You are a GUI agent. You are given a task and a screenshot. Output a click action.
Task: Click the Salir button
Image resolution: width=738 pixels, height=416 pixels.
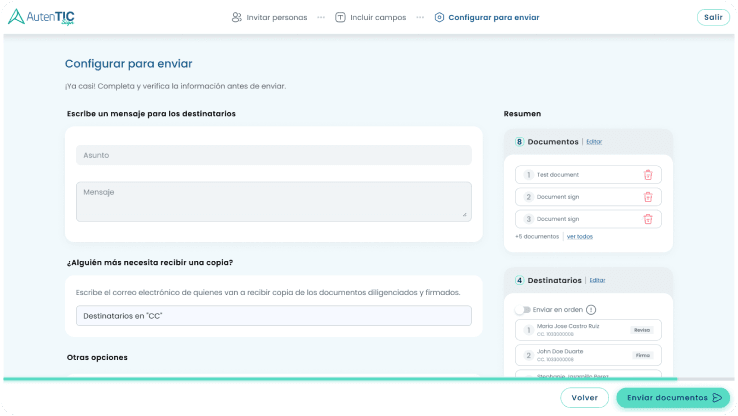(x=712, y=17)
